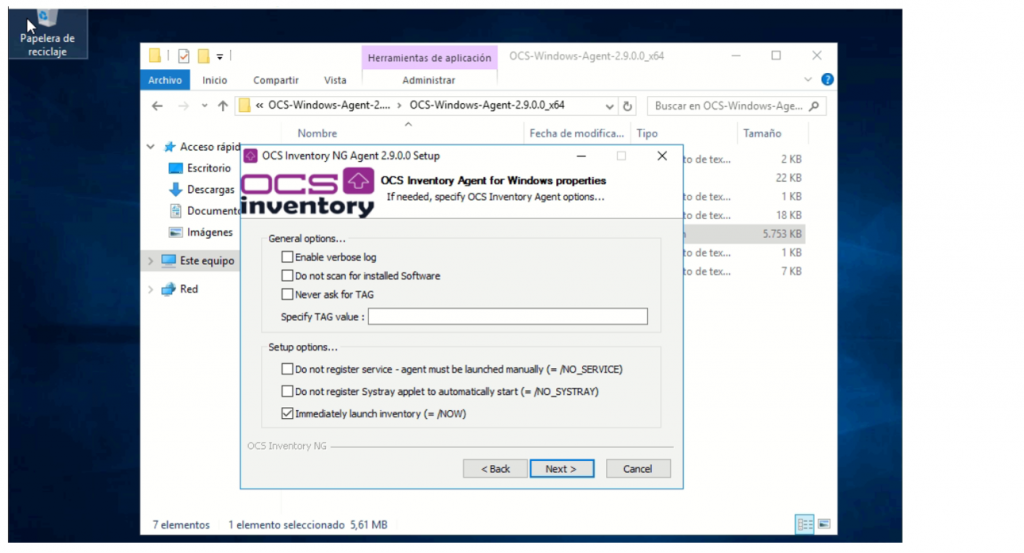Select the file row sized 22 KB

click(743, 178)
